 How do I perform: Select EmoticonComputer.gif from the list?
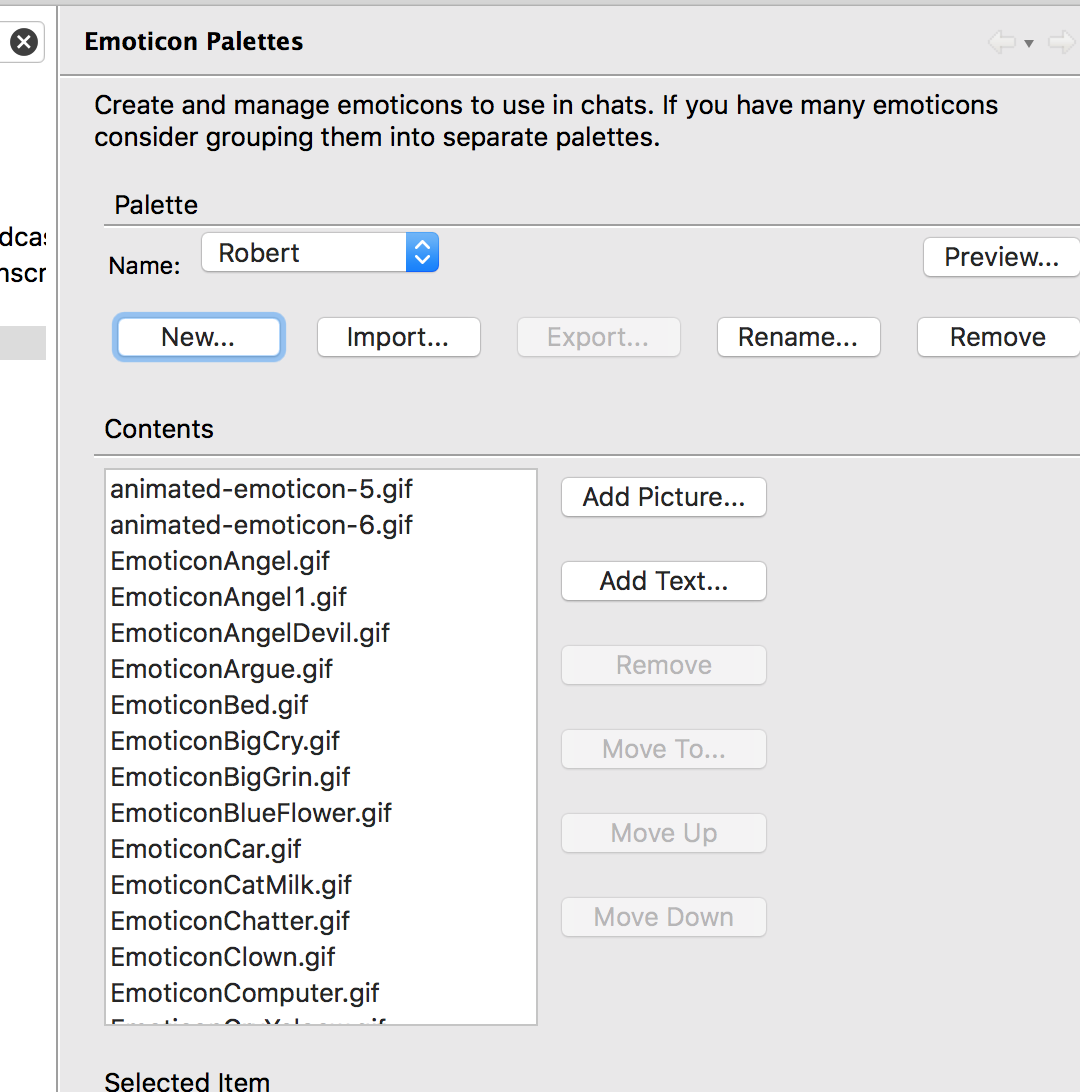pyautogui.click(x=244, y=993)
